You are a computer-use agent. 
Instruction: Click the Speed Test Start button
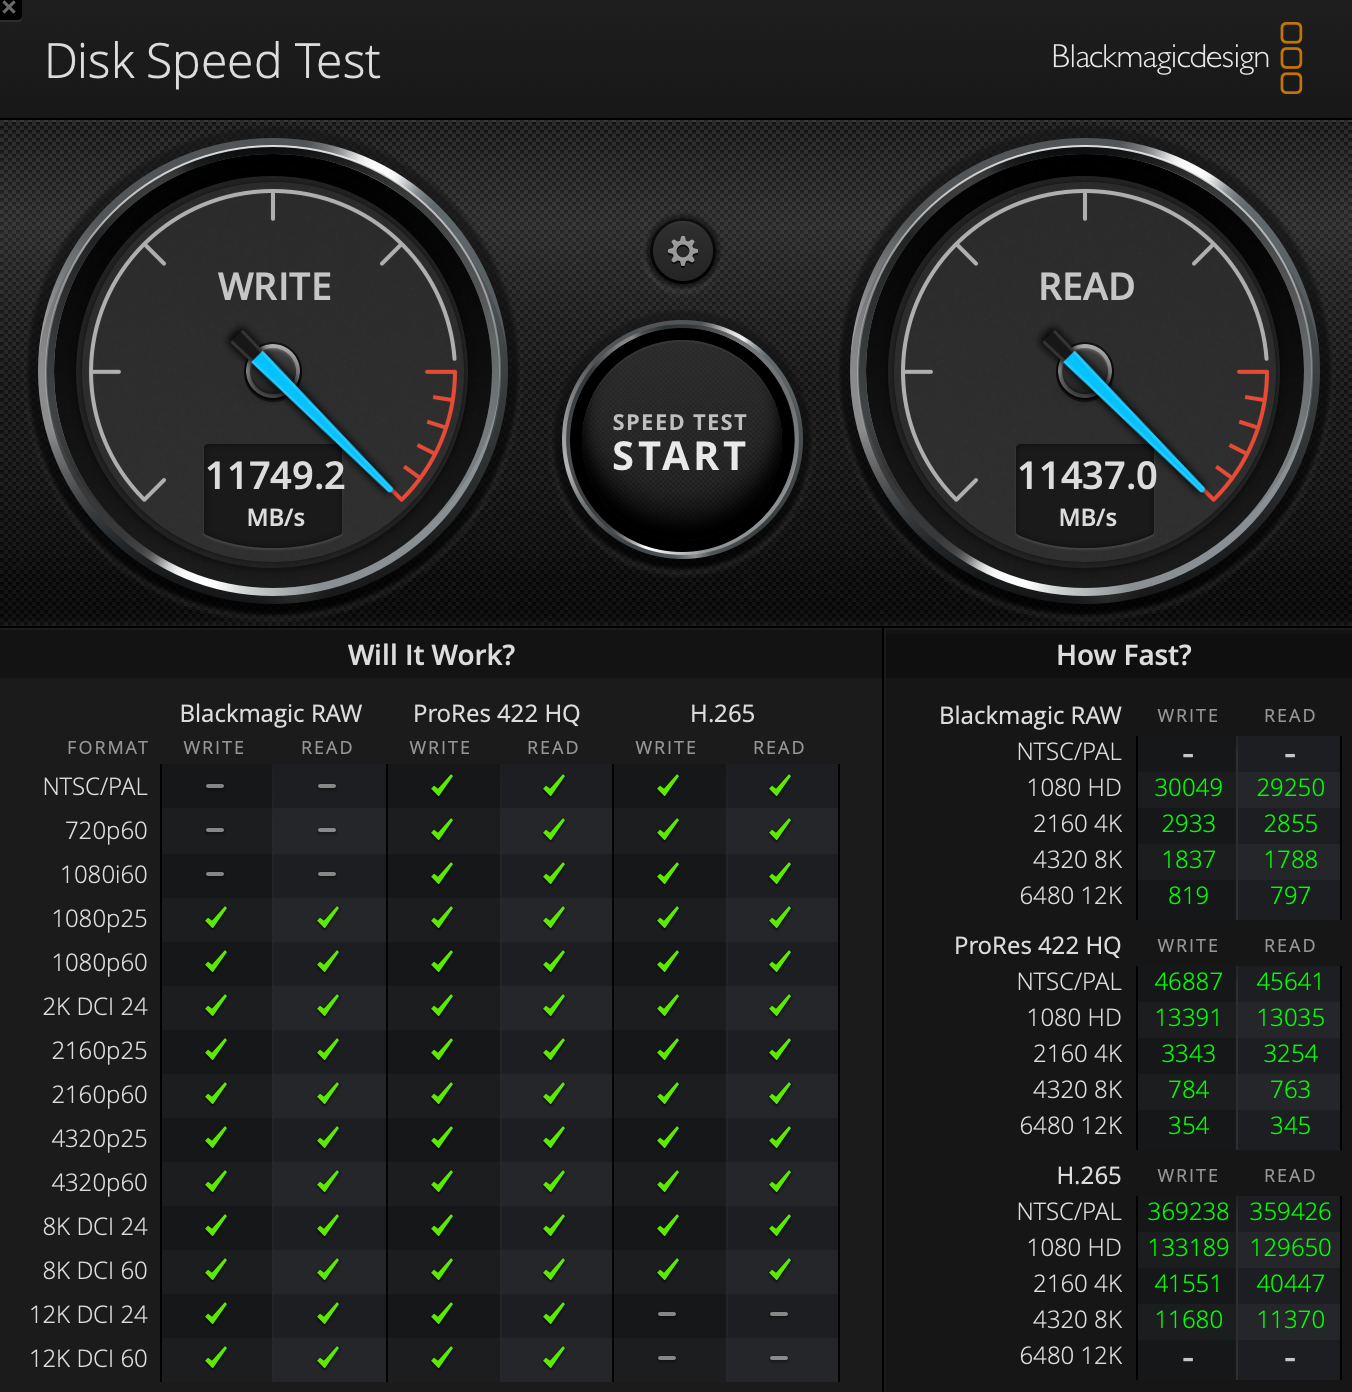click(x=682, y=440)
